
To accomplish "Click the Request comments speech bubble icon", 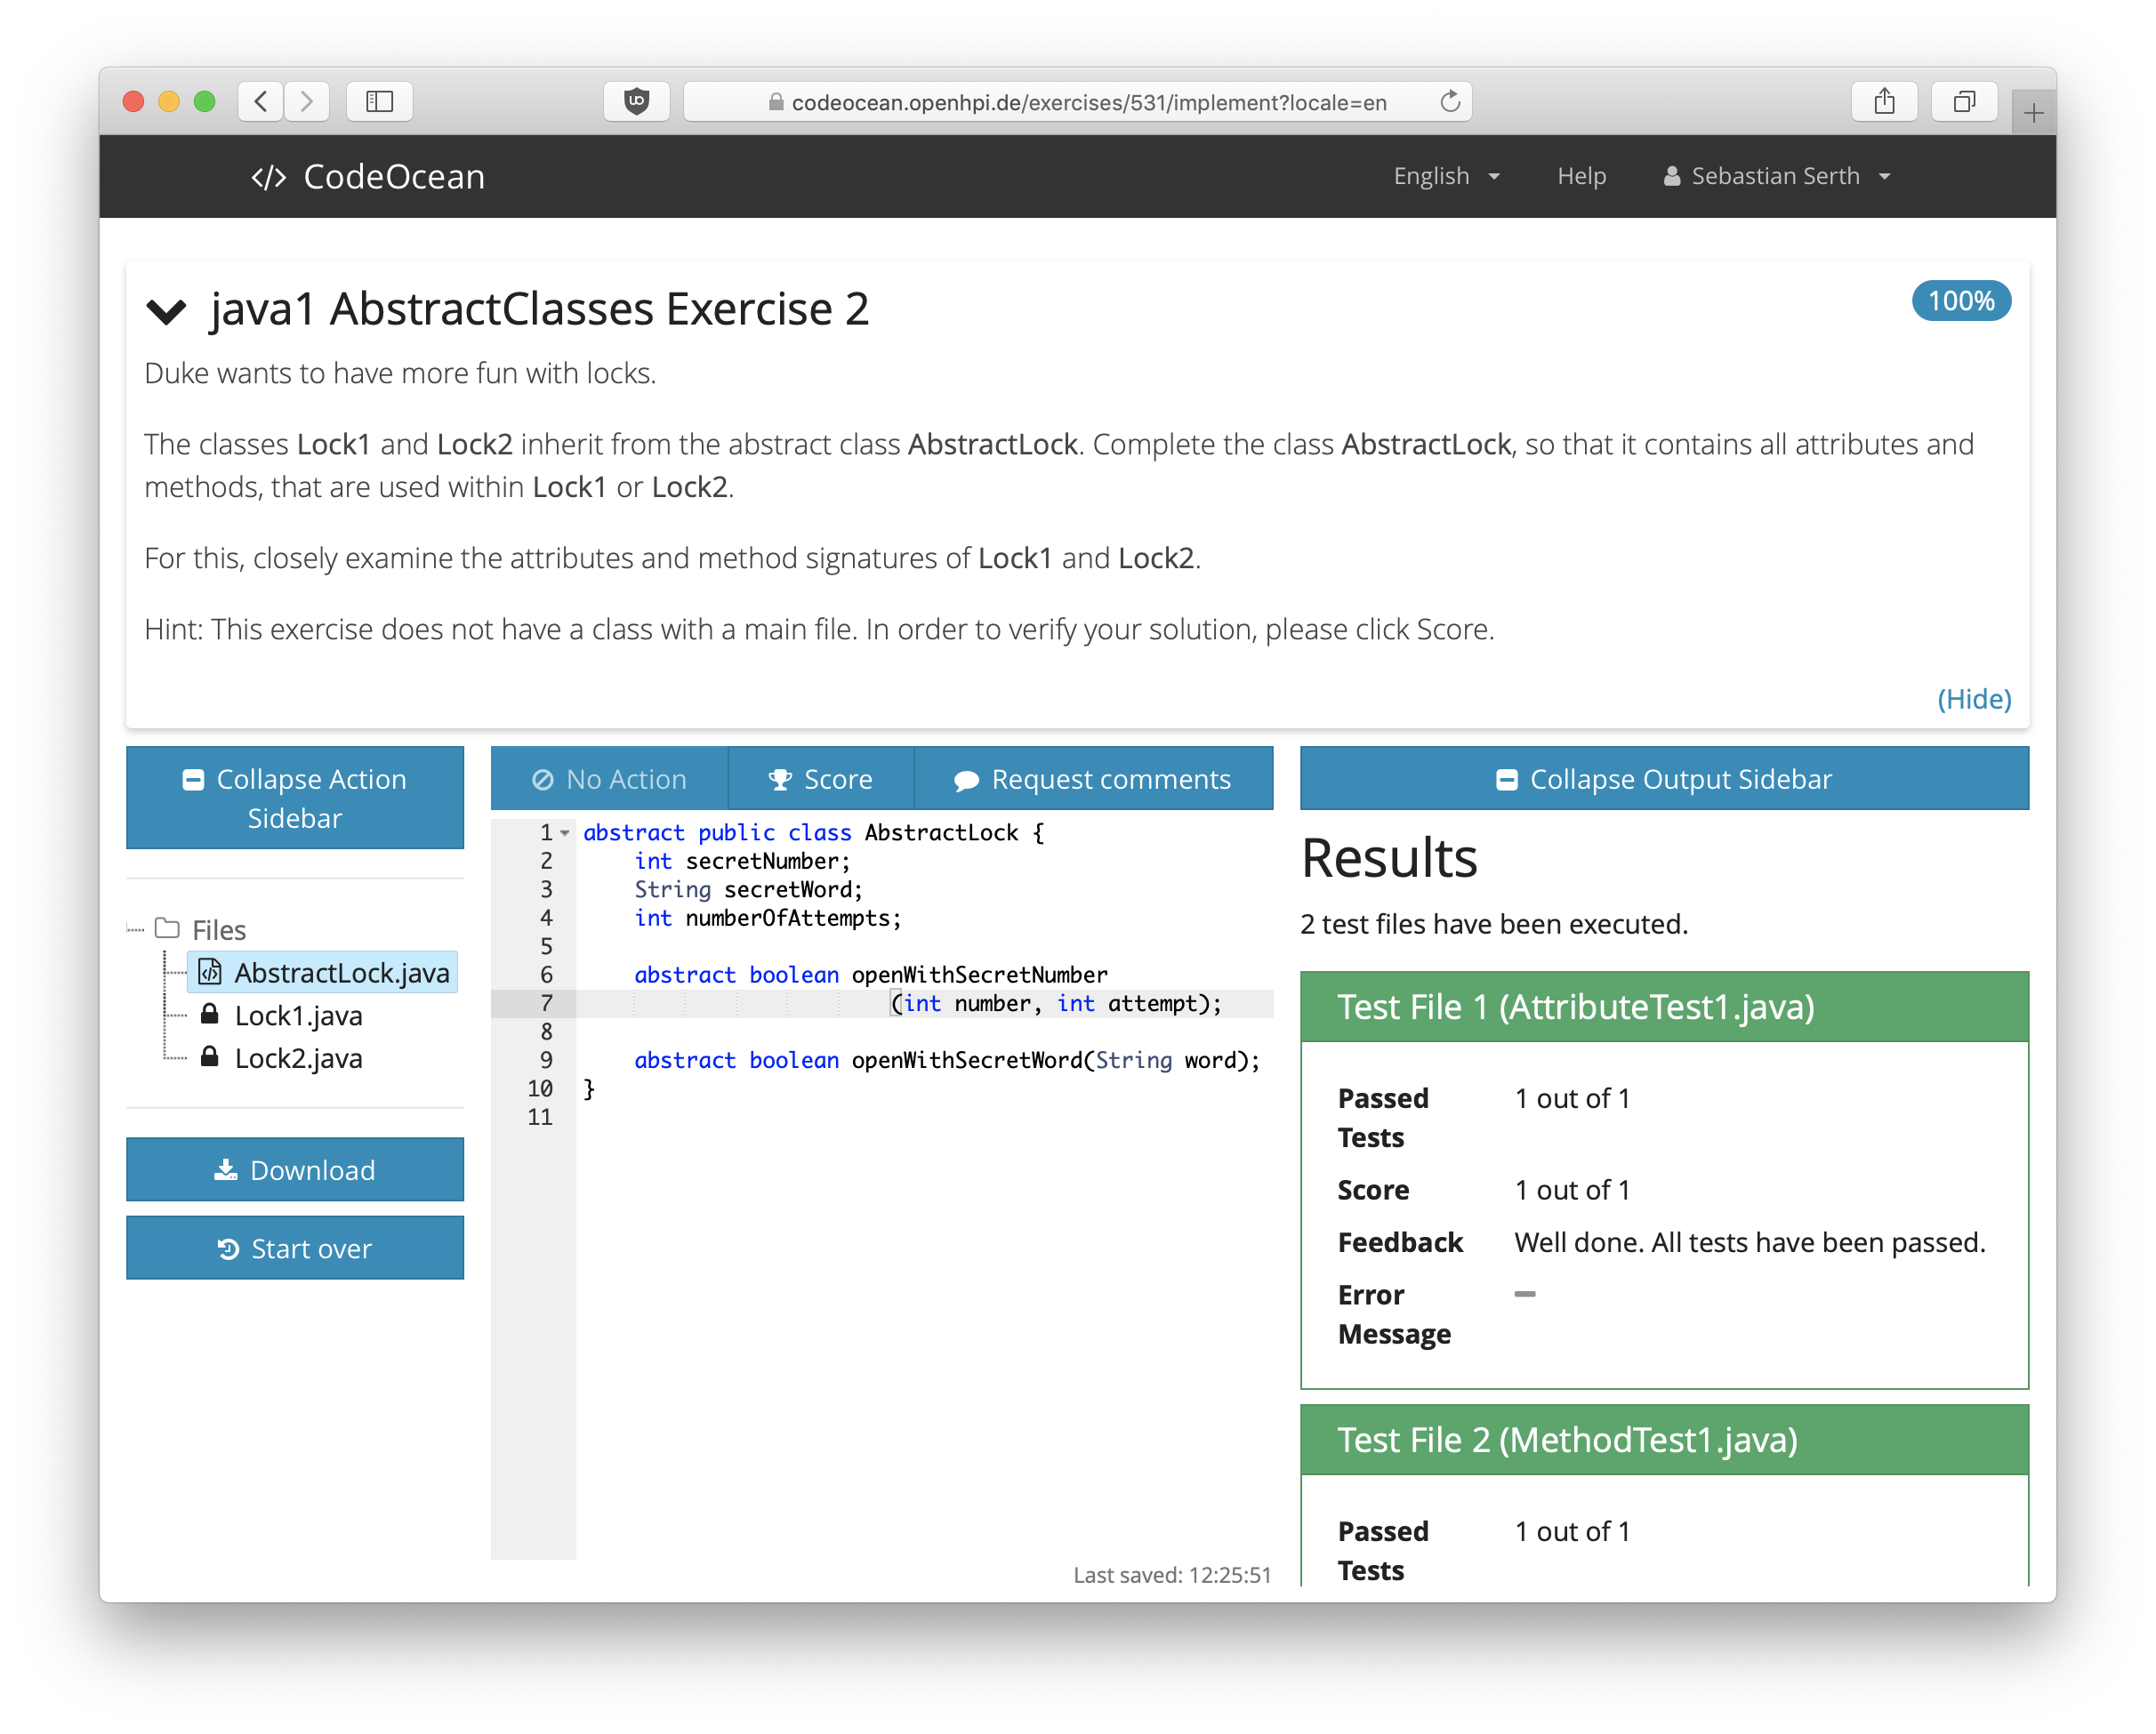I will (x=966, y=779).
